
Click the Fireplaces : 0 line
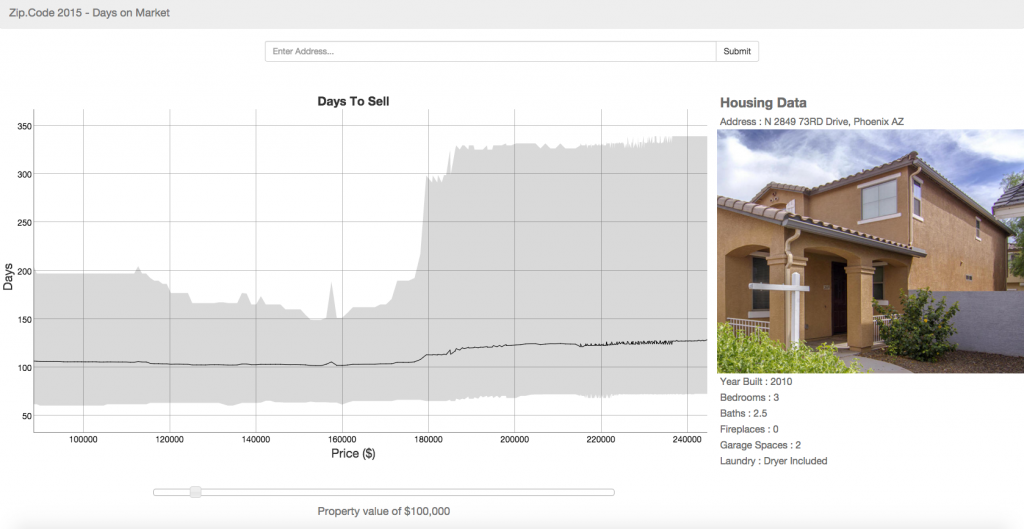748,429
